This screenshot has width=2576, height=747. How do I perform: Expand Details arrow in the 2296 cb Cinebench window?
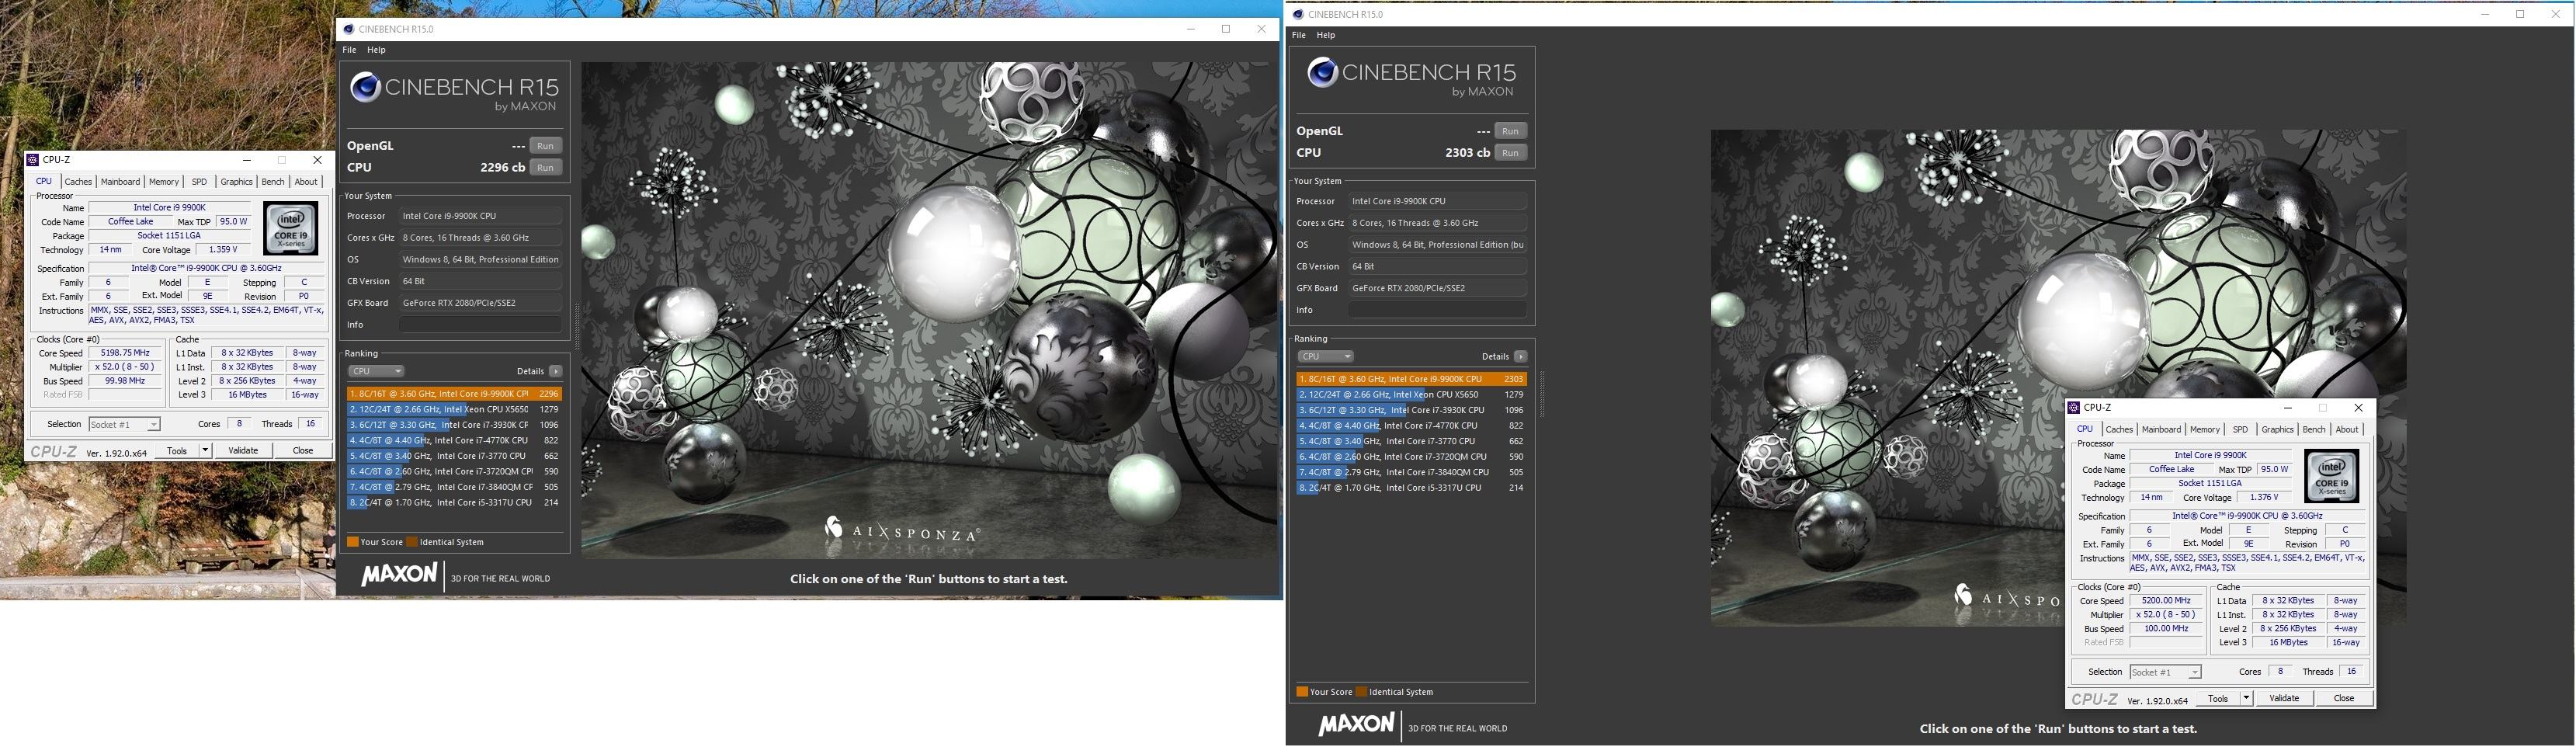tap(555, 371)
